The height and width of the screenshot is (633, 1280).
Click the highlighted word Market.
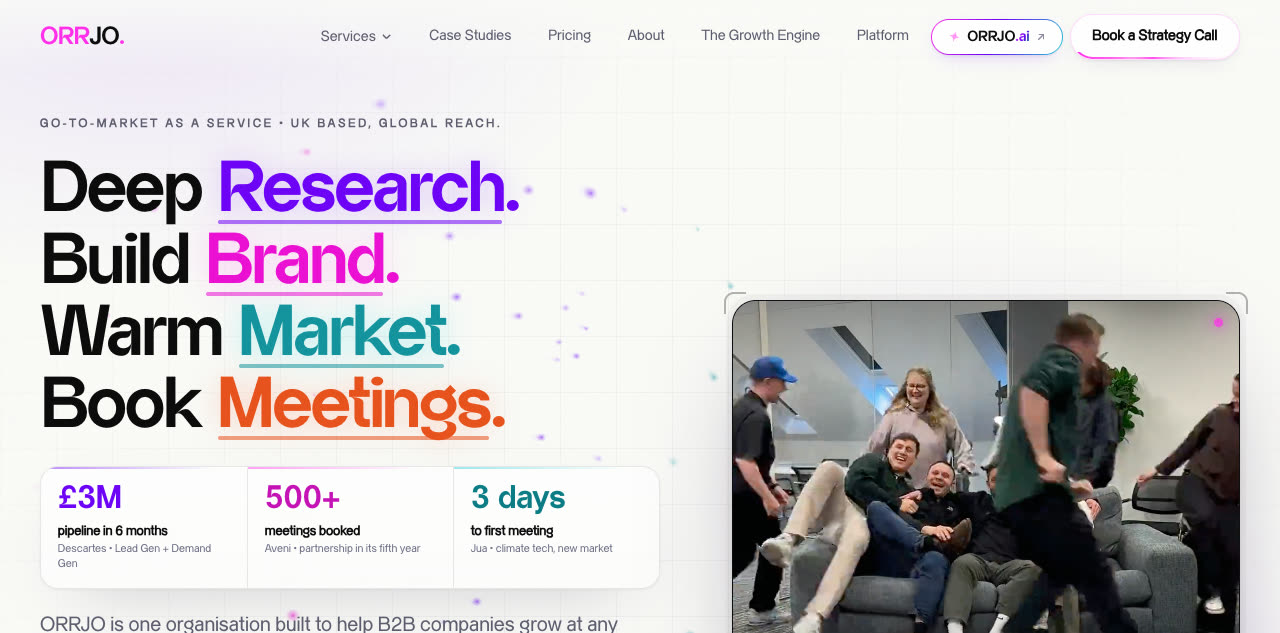[342, 331]
